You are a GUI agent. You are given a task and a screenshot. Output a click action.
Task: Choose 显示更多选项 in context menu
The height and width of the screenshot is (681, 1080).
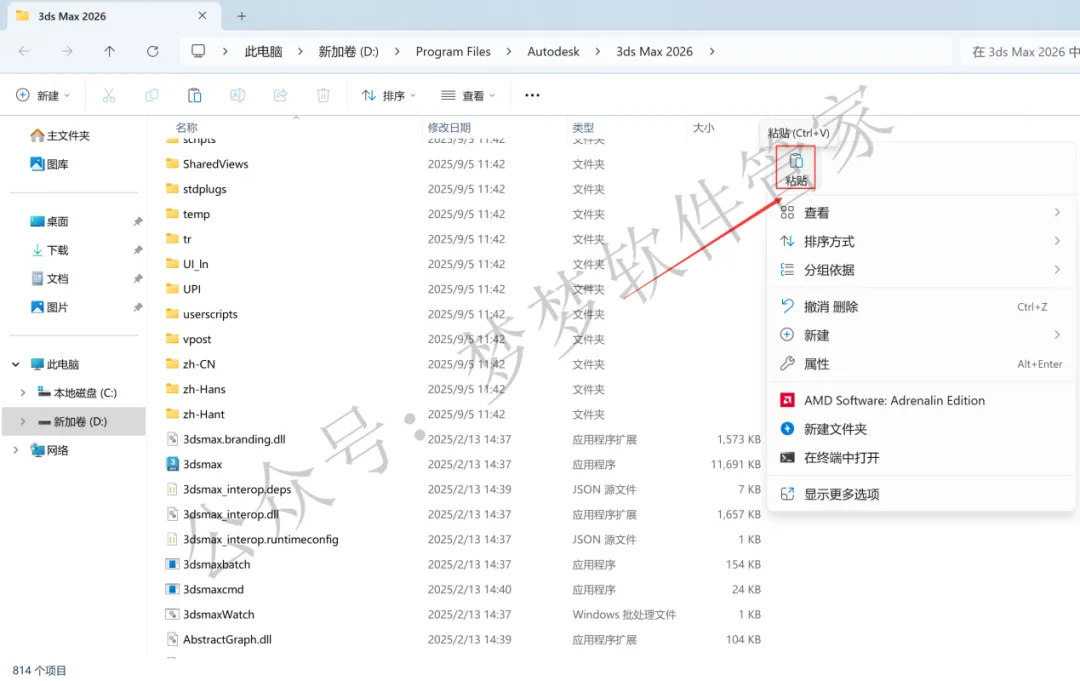coord(921,494)
